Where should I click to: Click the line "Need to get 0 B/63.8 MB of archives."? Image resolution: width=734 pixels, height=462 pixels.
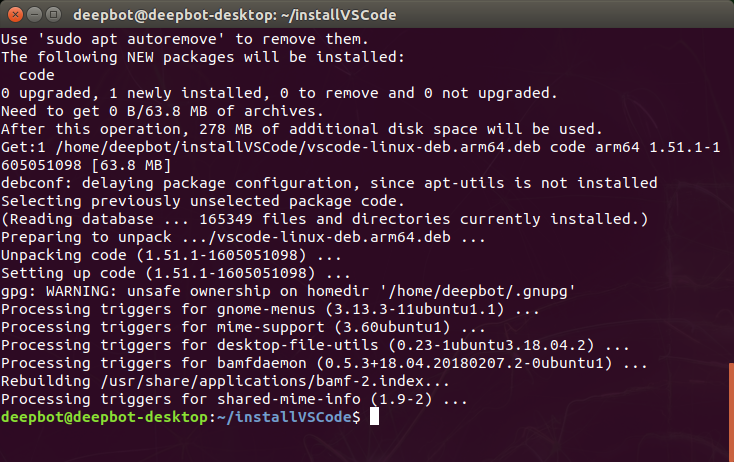[x=162, y=111]
